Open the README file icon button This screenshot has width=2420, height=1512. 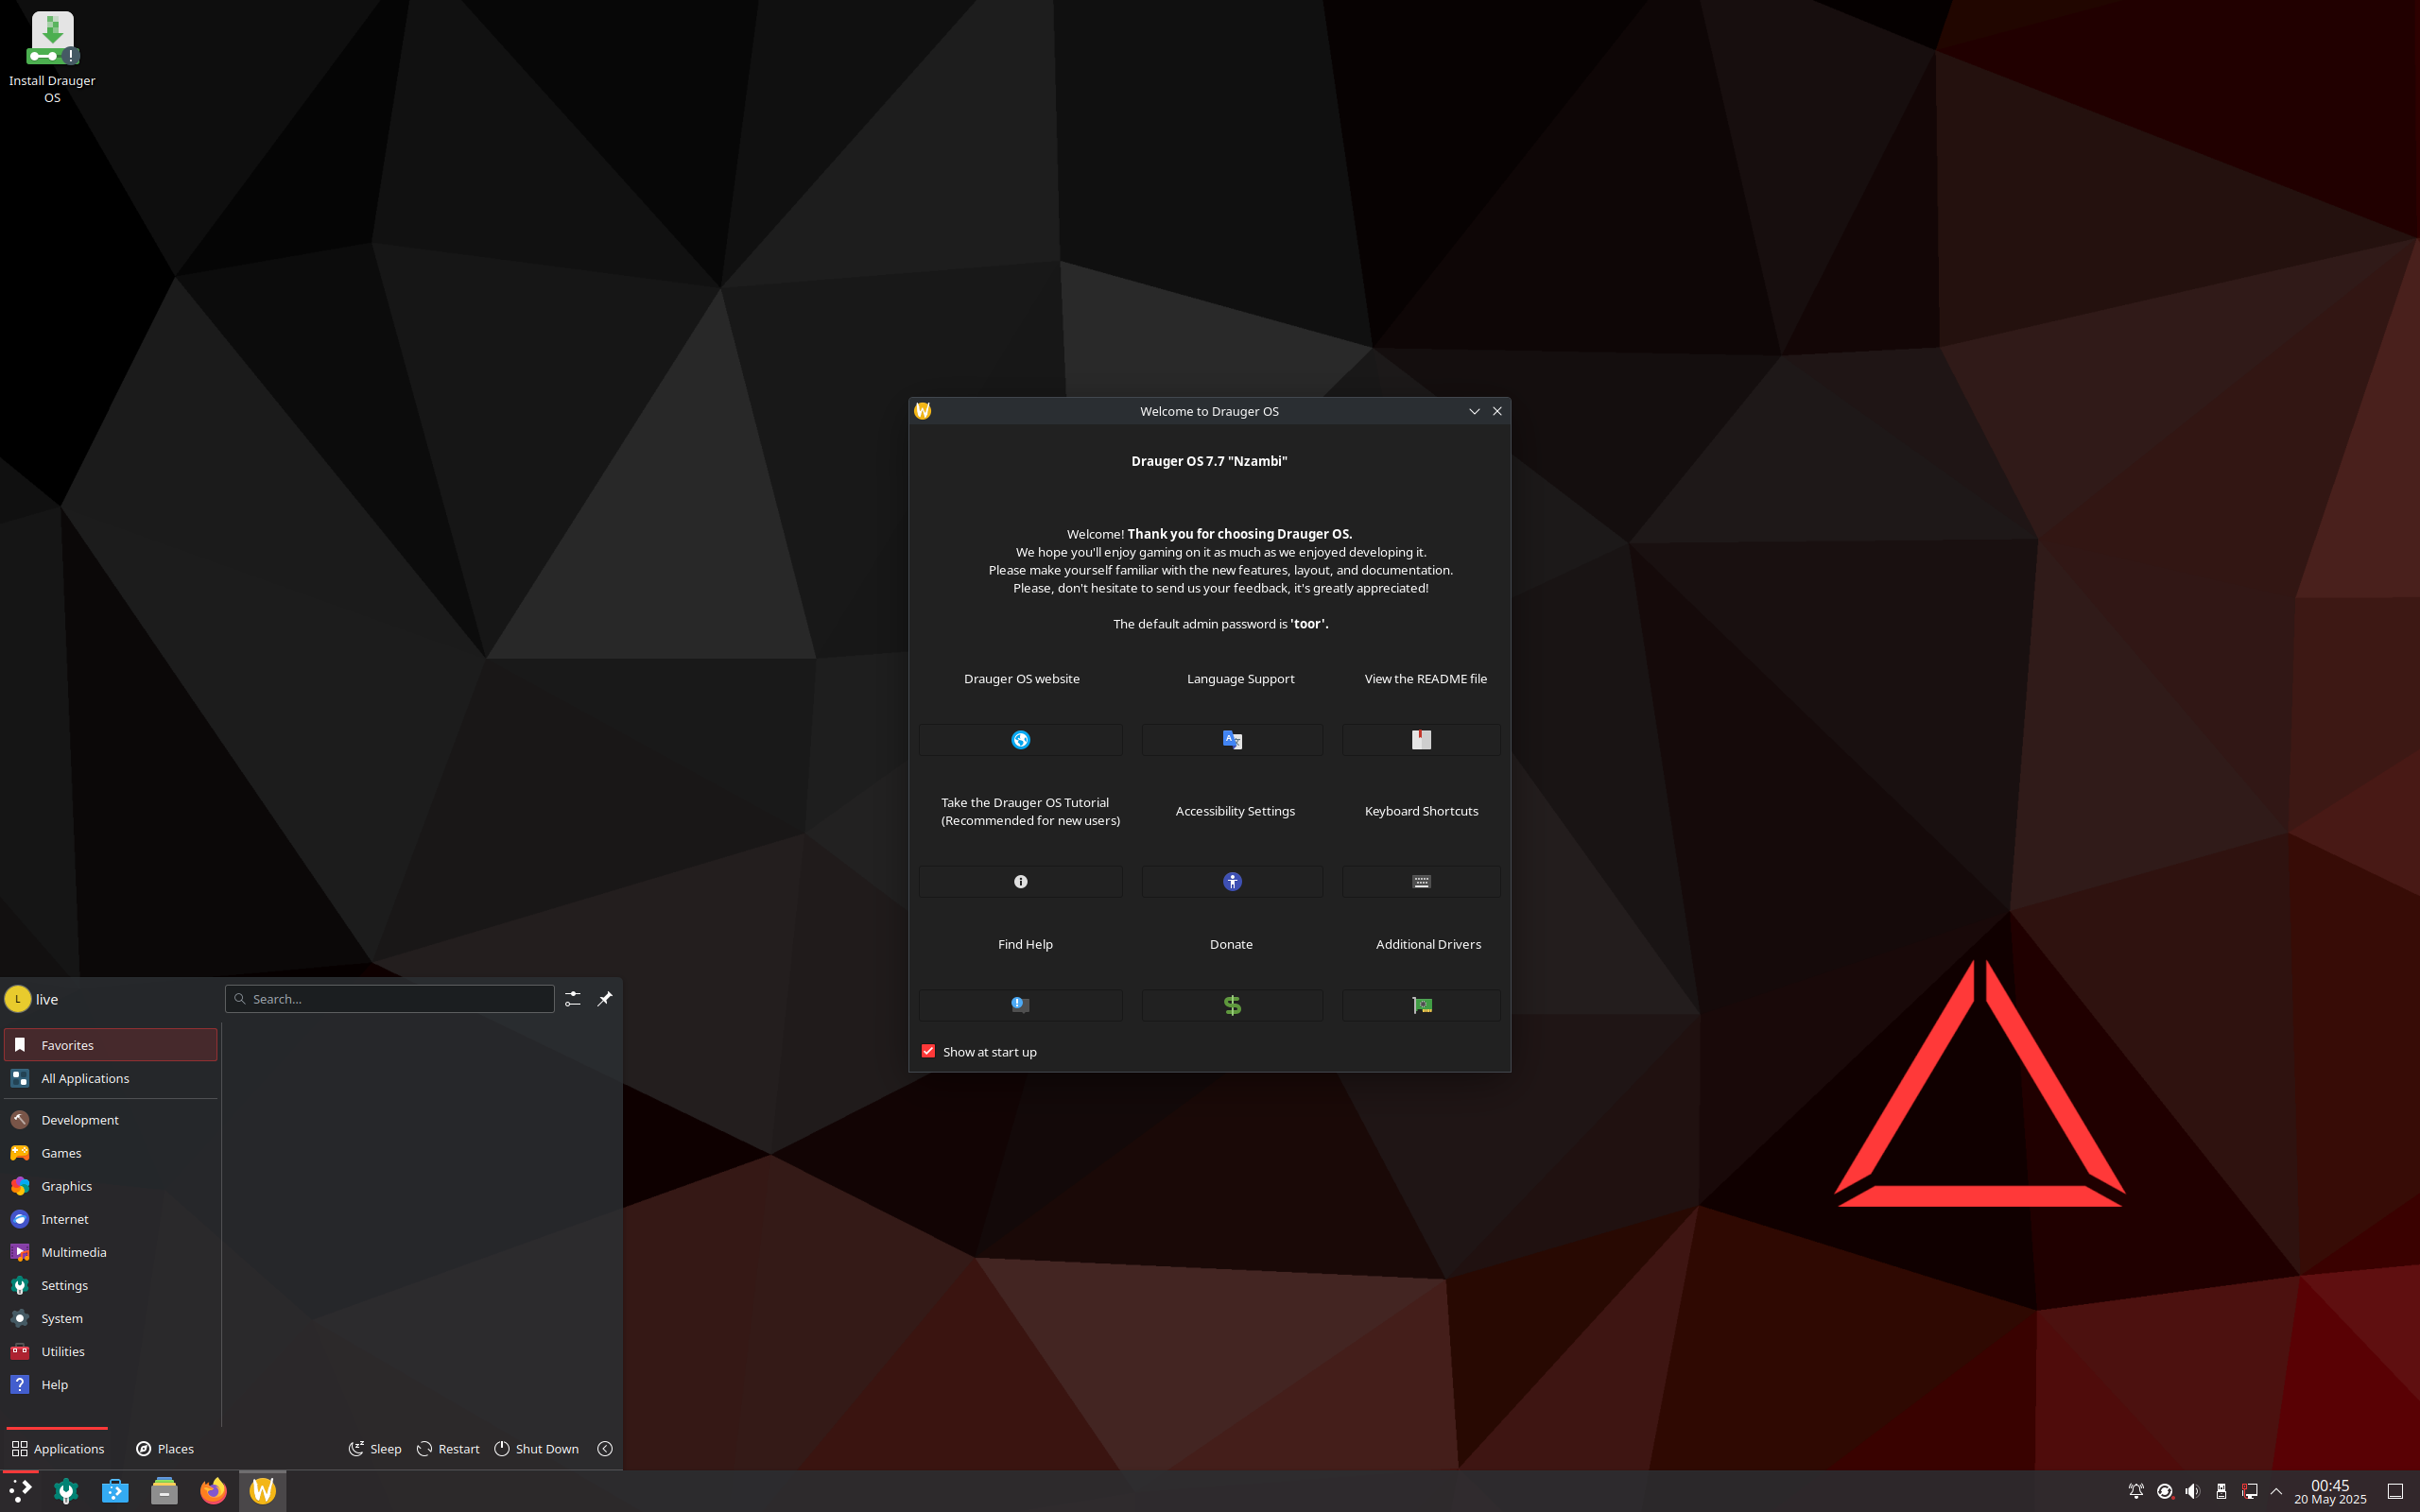[x=1421, y=740]
